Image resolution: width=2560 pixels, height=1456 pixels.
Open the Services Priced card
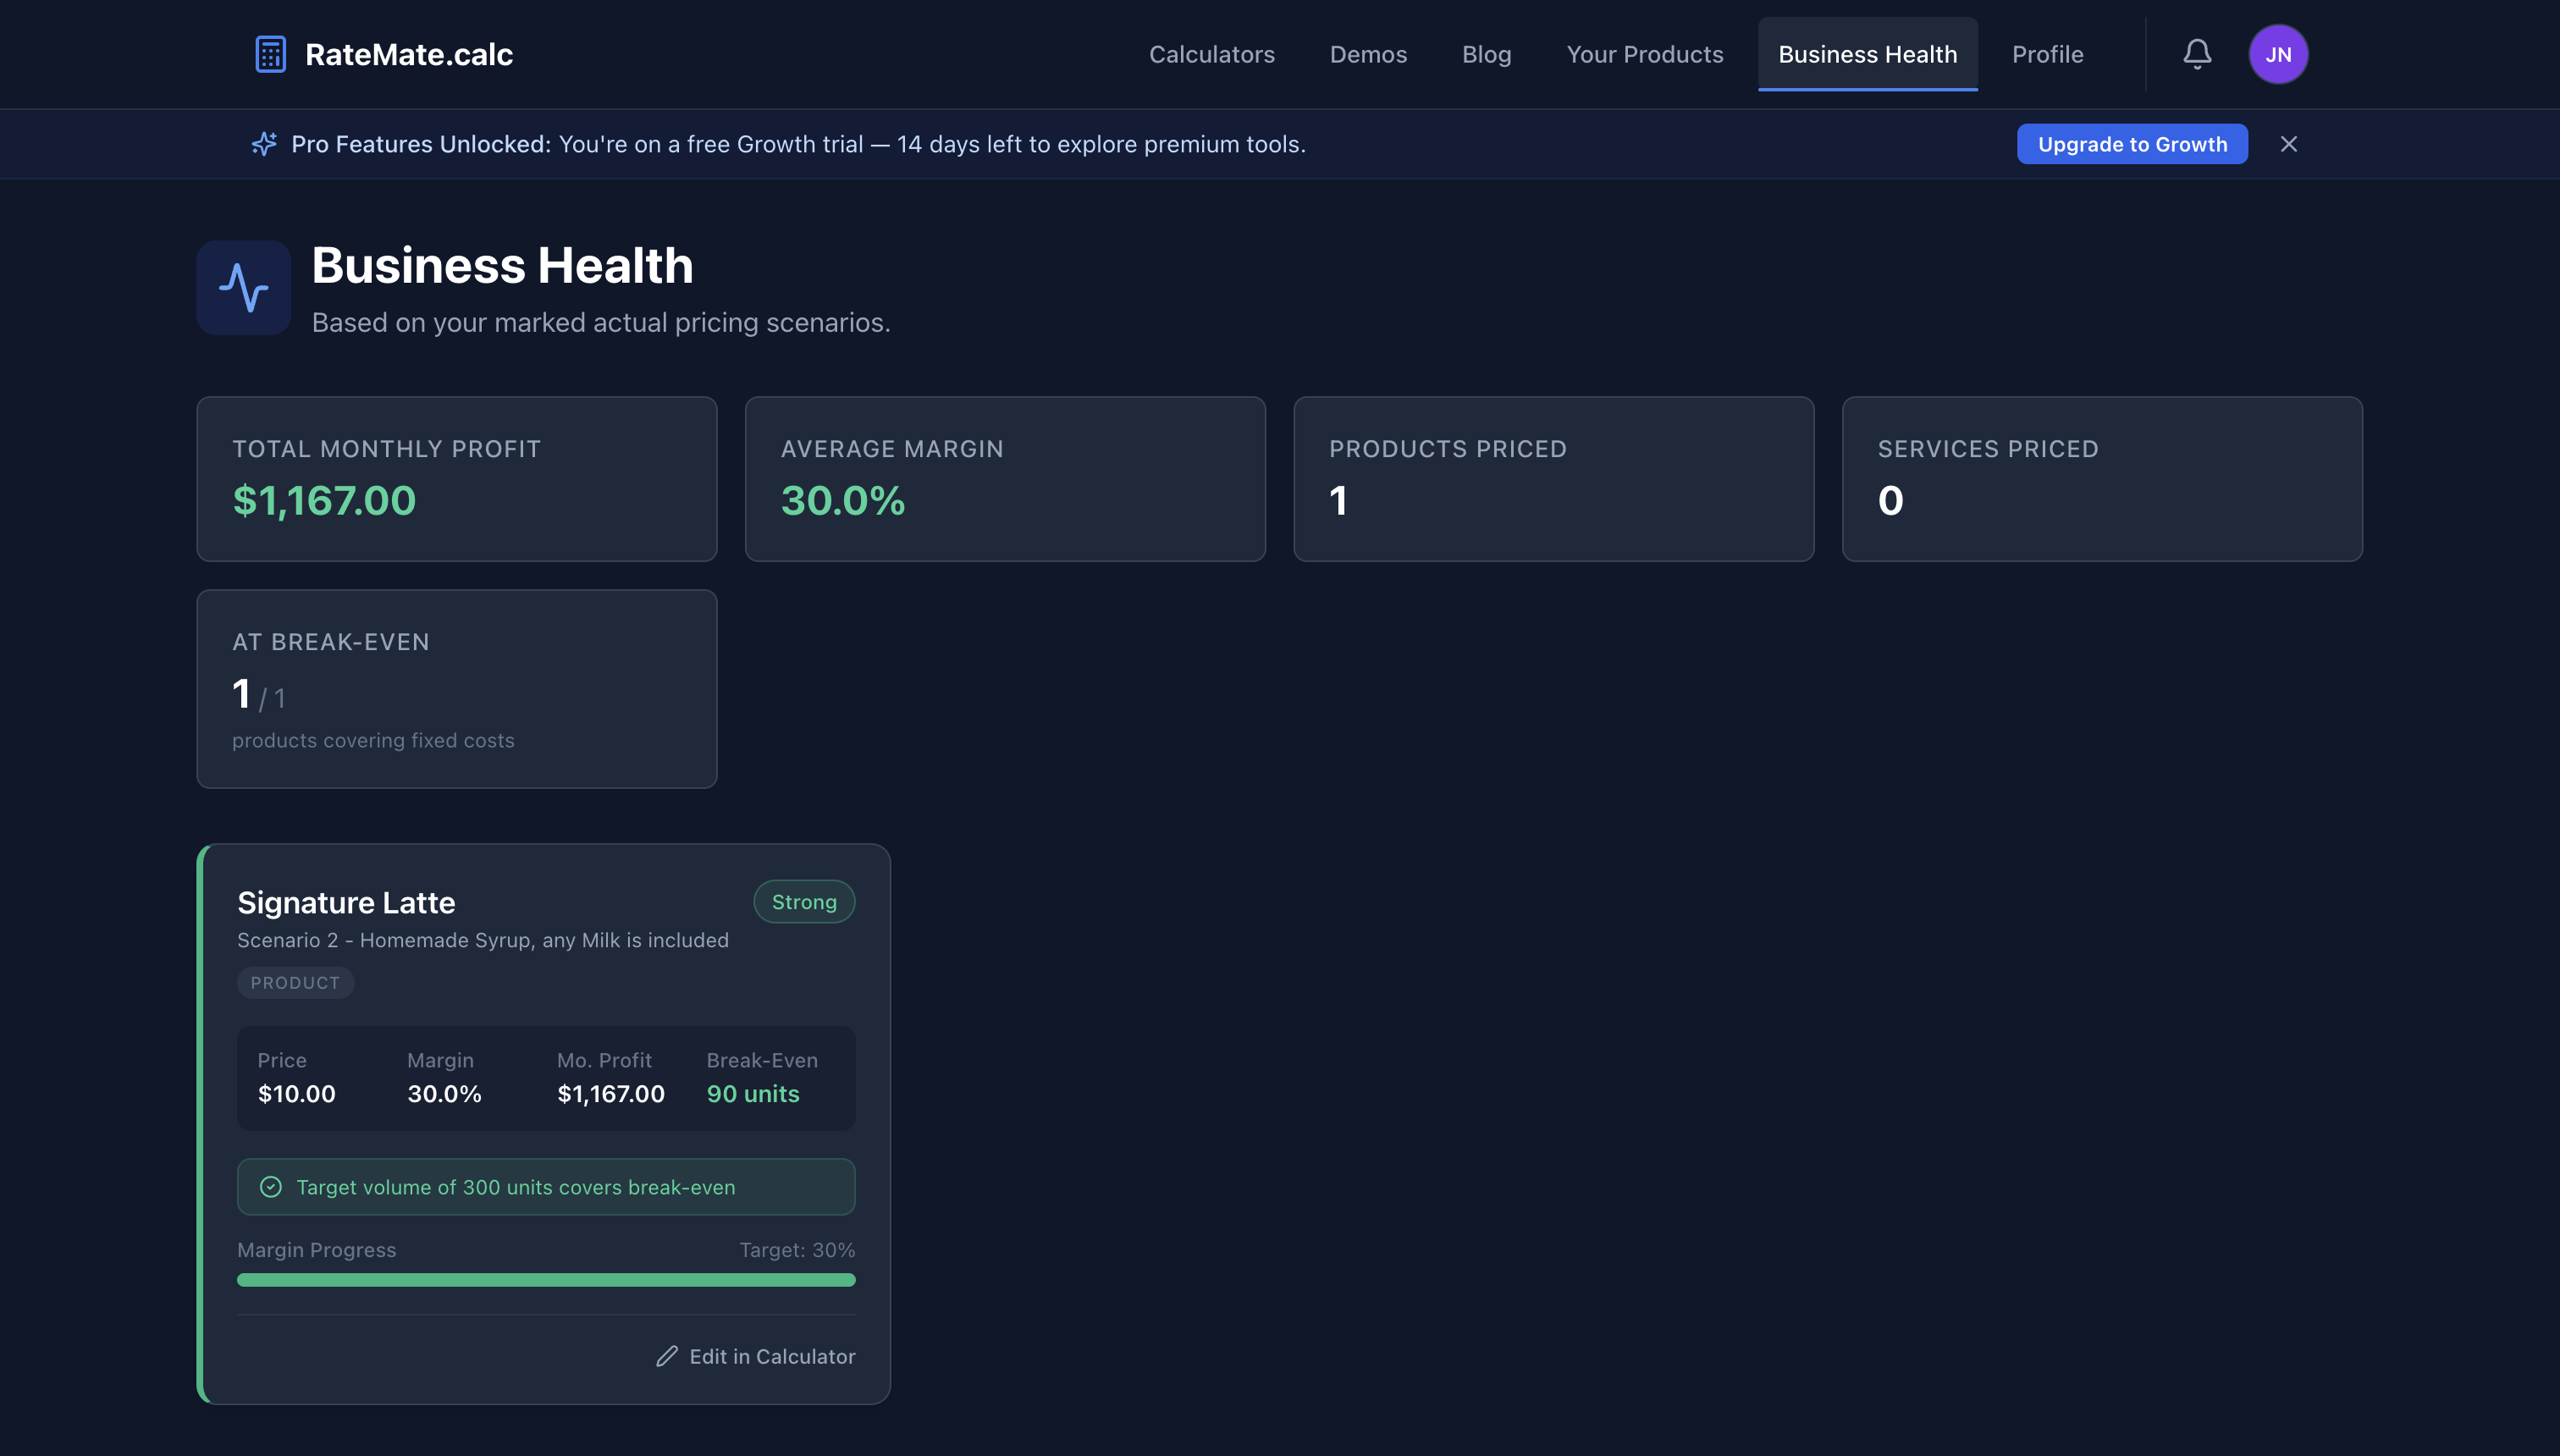(2102, 479)
